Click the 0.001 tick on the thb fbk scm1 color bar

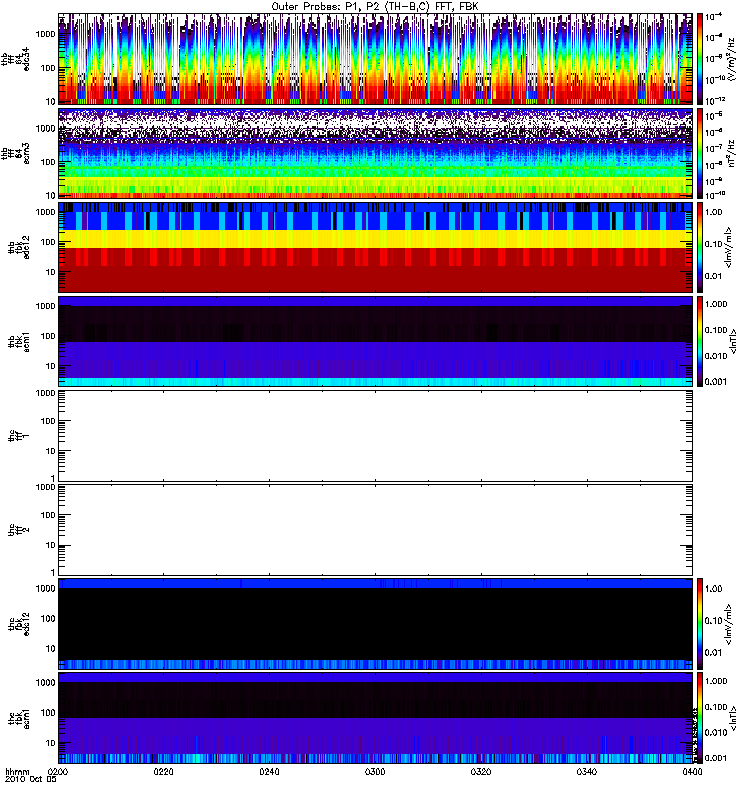tap(716, 382)
